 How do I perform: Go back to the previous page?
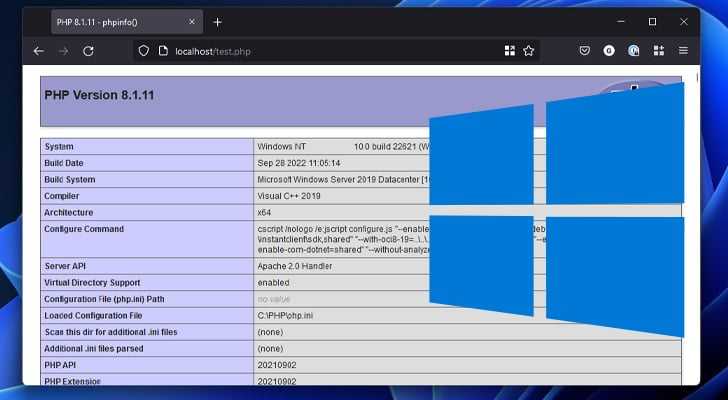point(39,51)
